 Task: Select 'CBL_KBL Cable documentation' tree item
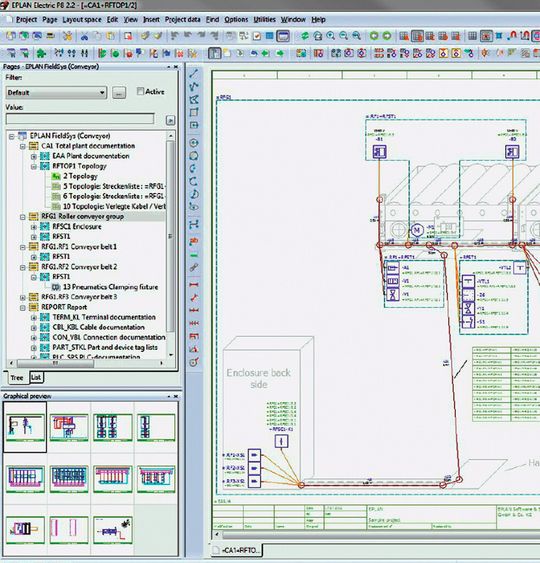(98, 327)
